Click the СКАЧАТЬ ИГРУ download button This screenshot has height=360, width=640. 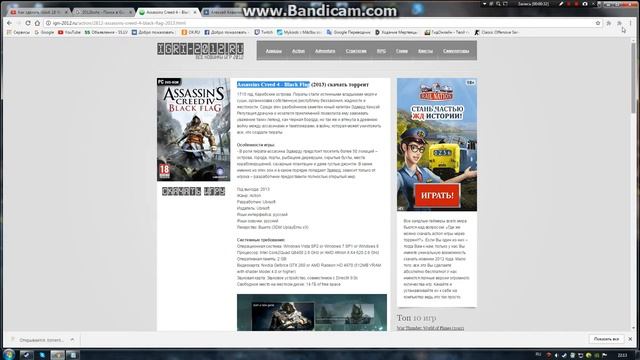pos(193,191)
